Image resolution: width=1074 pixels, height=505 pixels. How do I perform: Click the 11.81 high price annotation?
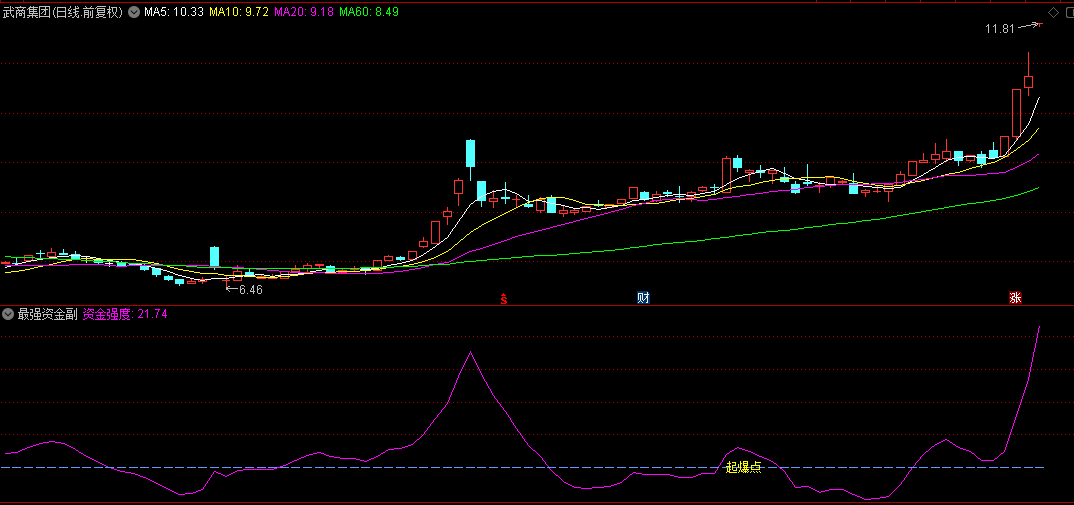pos(1000,29)
